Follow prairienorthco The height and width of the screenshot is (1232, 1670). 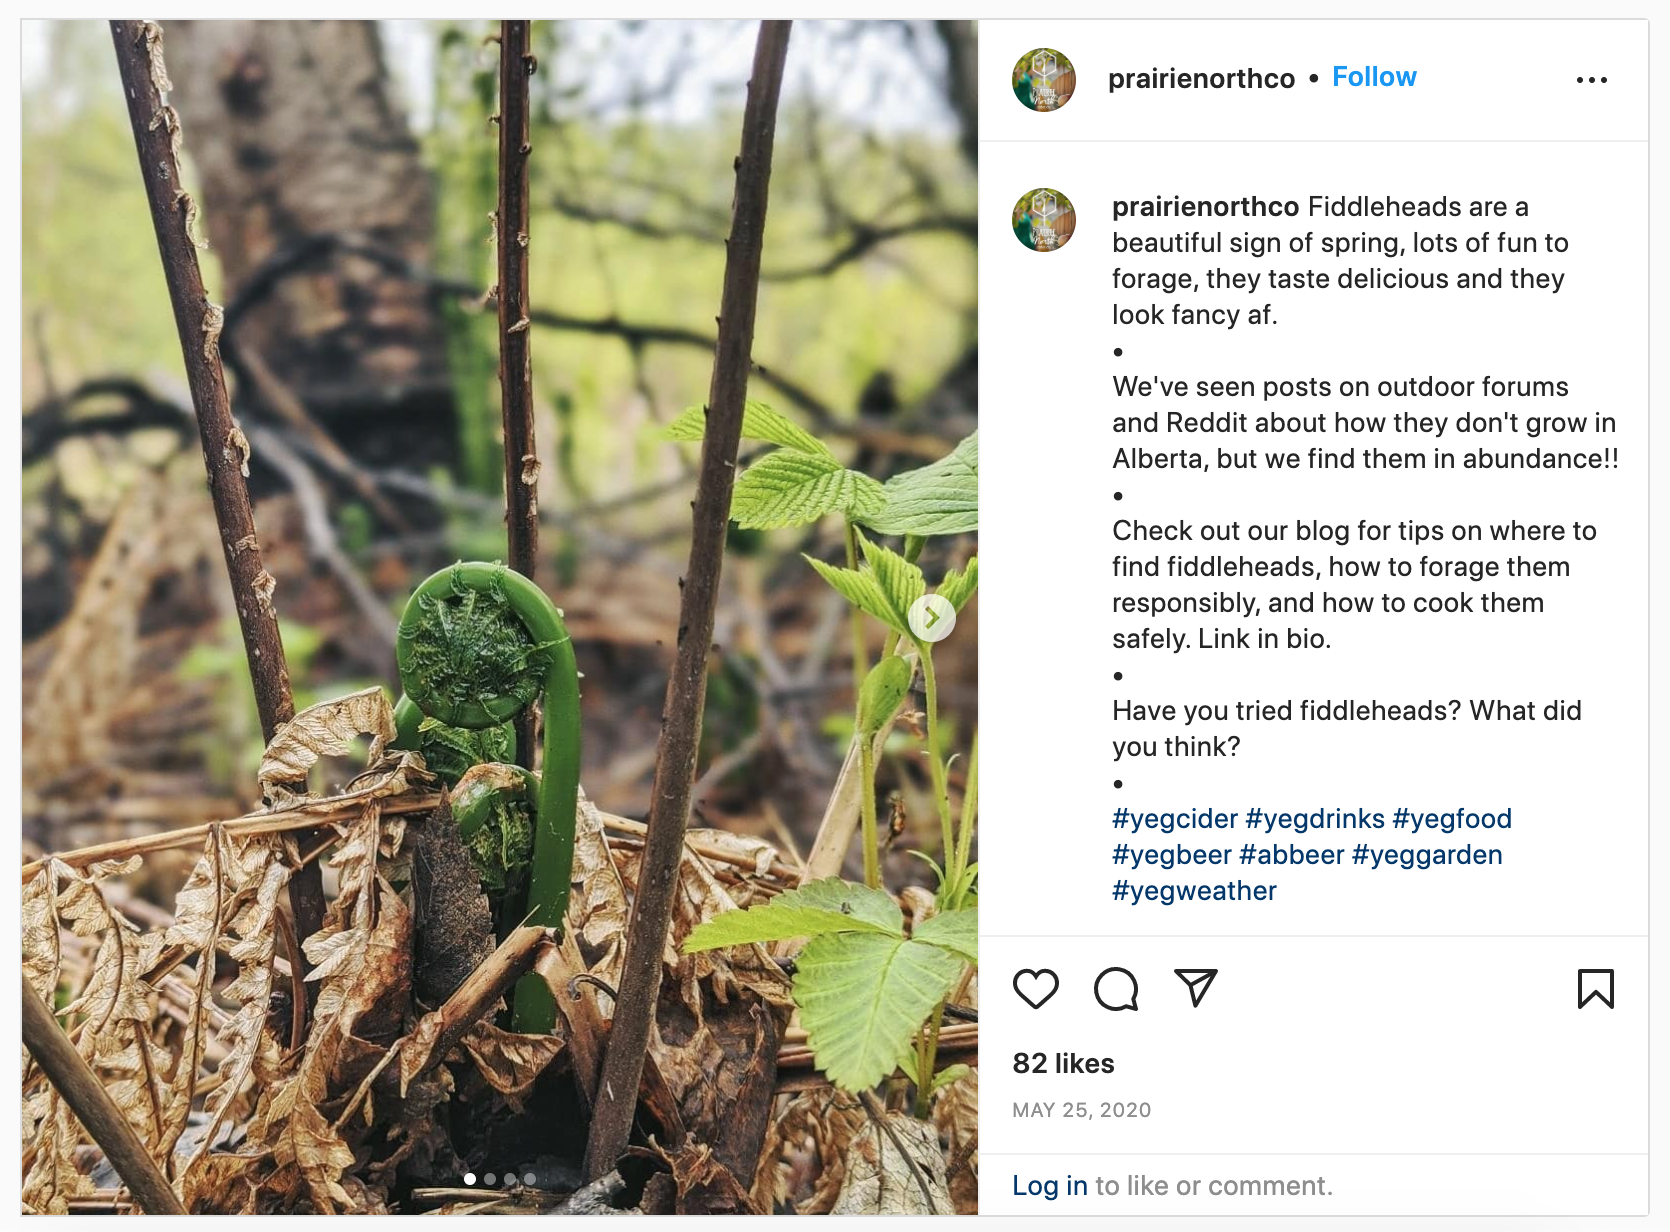(x=1374, y=77)
